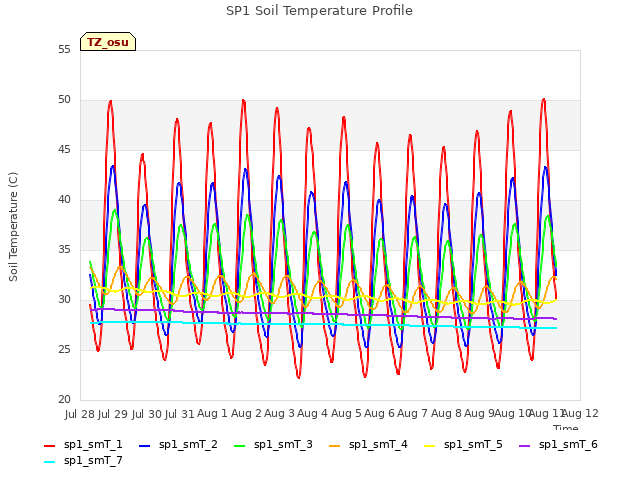This screenshot has height=480, width=640.
Task: Click the 35 y-axis tick label
Action: (x=64, y=249)
